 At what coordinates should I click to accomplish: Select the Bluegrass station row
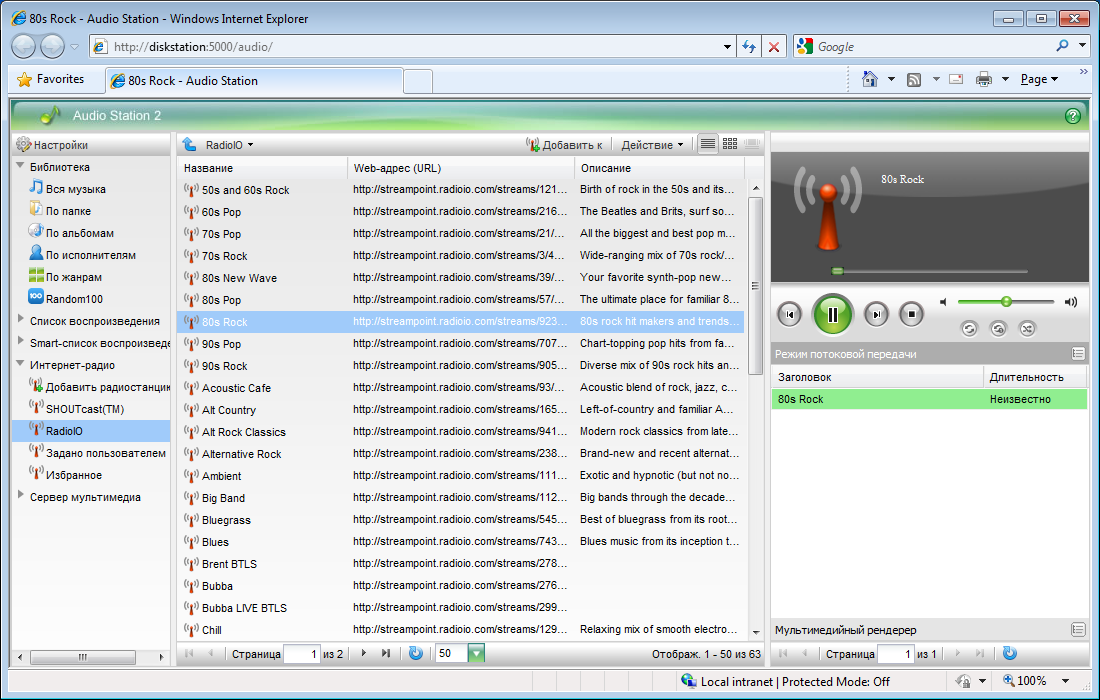pyautogui.click(x=460, y=520)
